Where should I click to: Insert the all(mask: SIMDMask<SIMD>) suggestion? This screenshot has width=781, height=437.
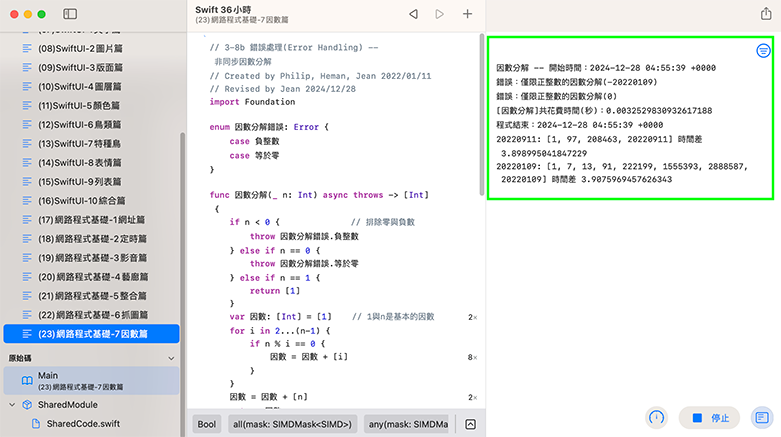[291, 424]
